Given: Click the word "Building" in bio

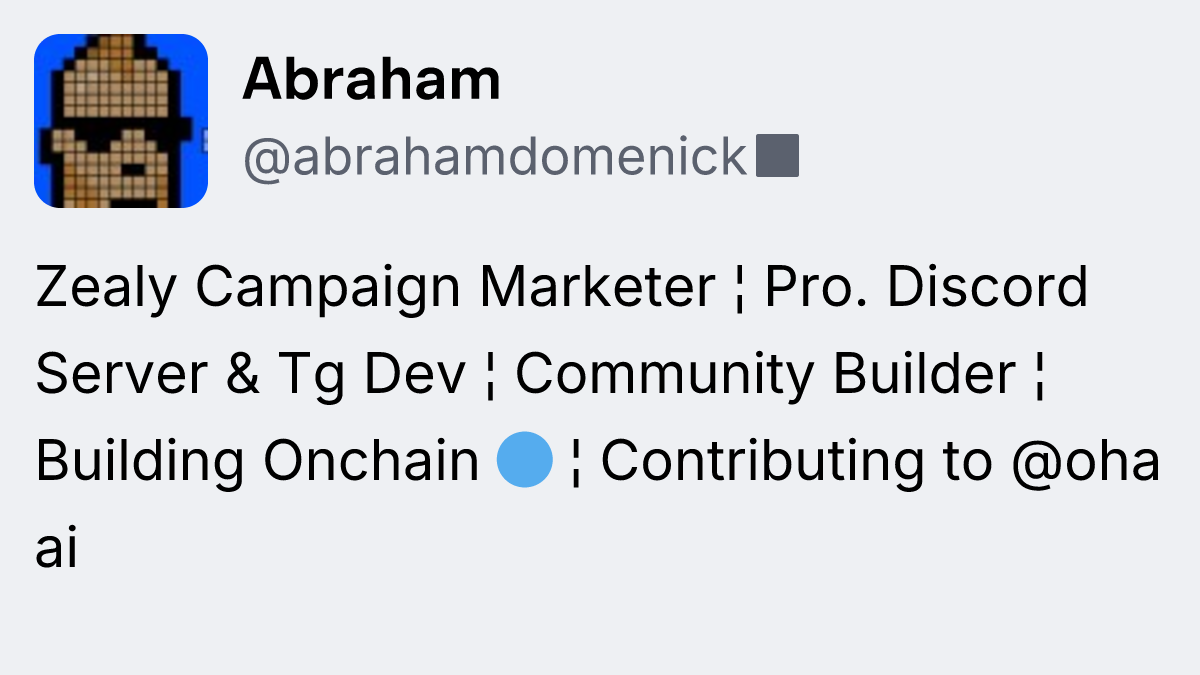Looking at the screenshot, I should tap(139, 461).
